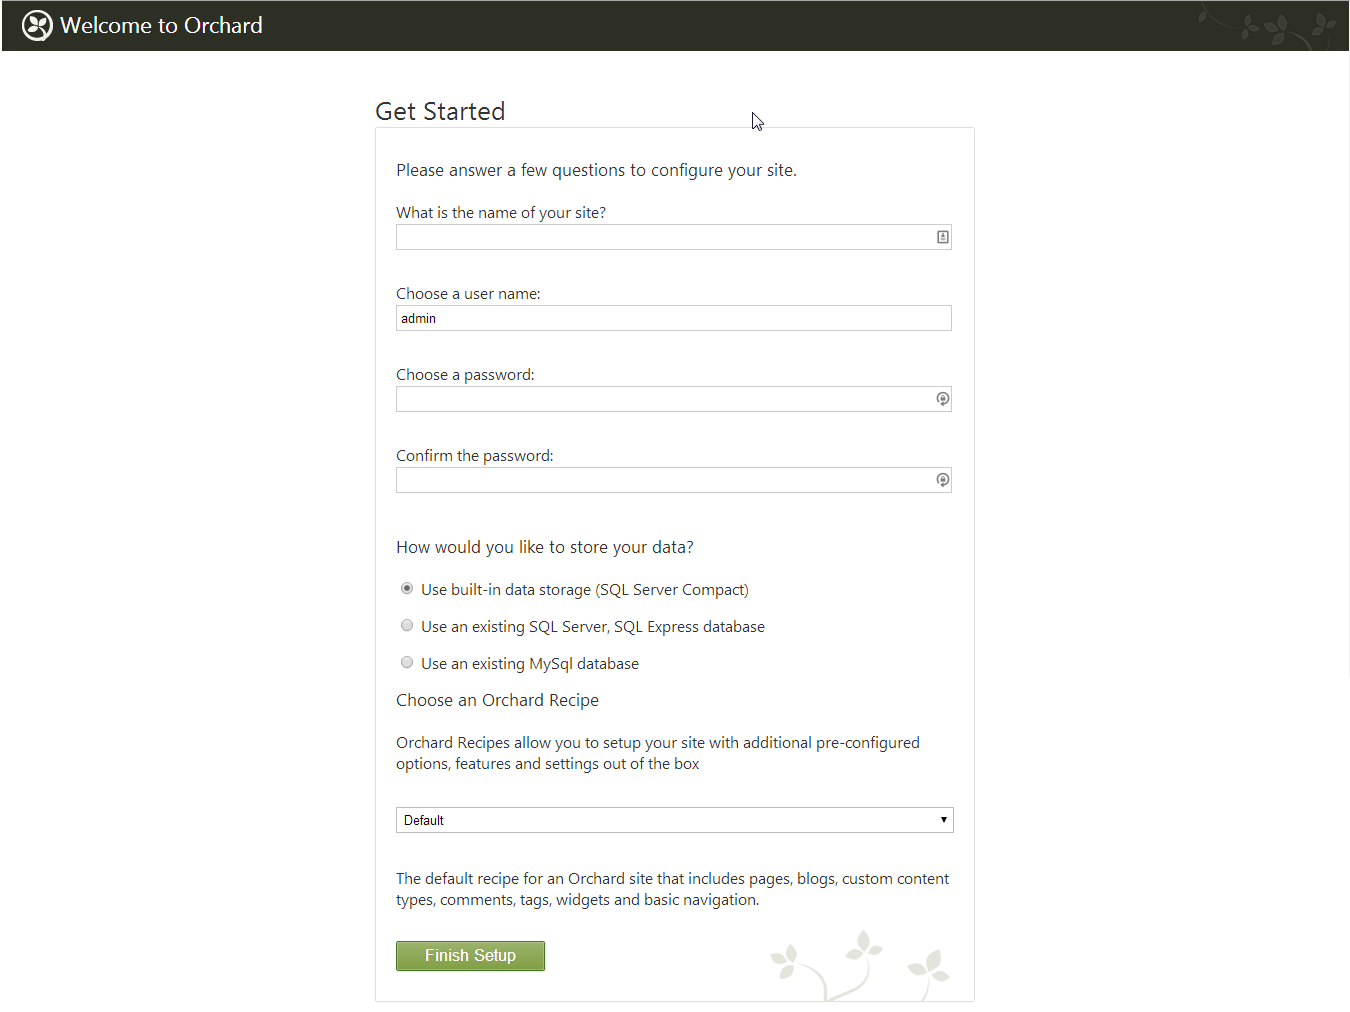Click the key icon in Choose a password field
Image resolution: width=1350 pixels, height=1012 pixels.
942,399
